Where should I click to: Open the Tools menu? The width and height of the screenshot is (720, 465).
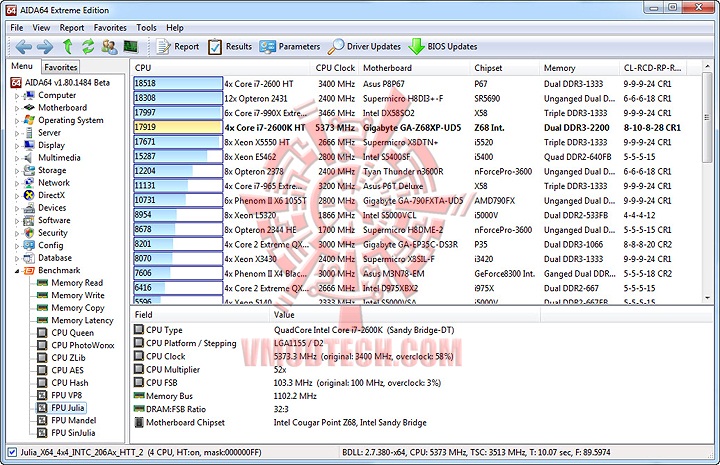(146, 28)
